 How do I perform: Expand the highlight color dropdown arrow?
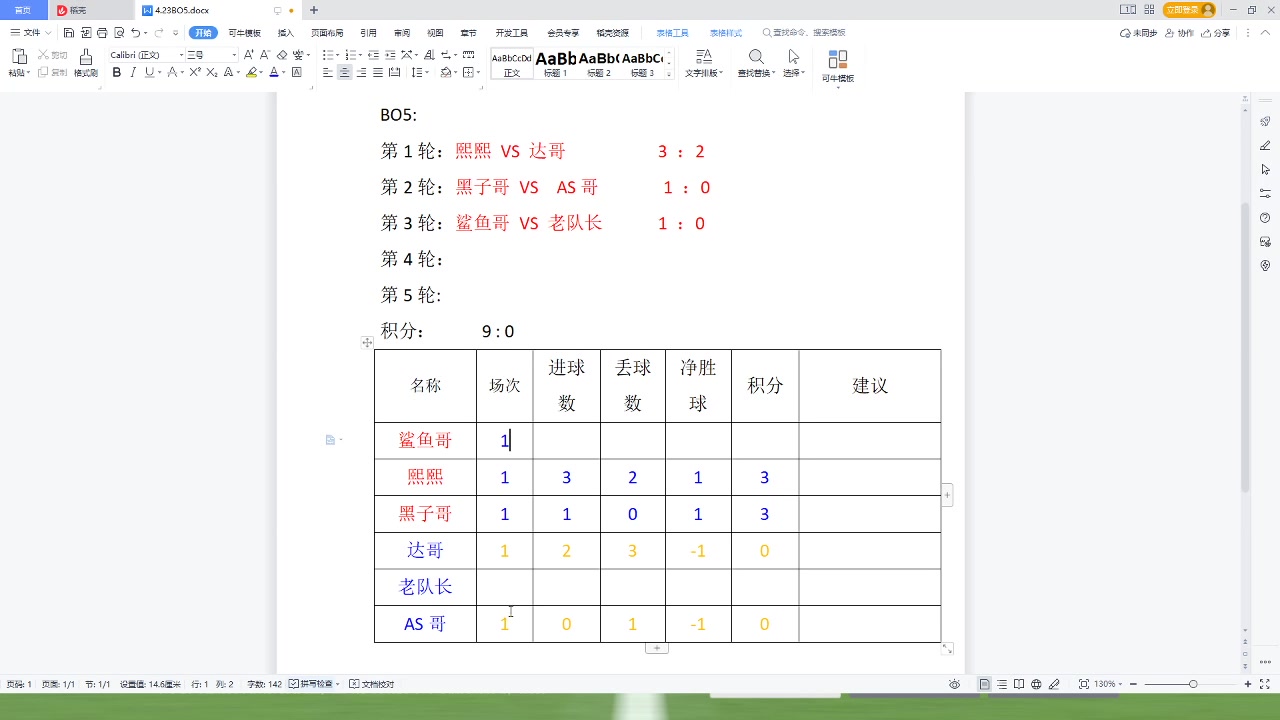(x=262, y=72)
